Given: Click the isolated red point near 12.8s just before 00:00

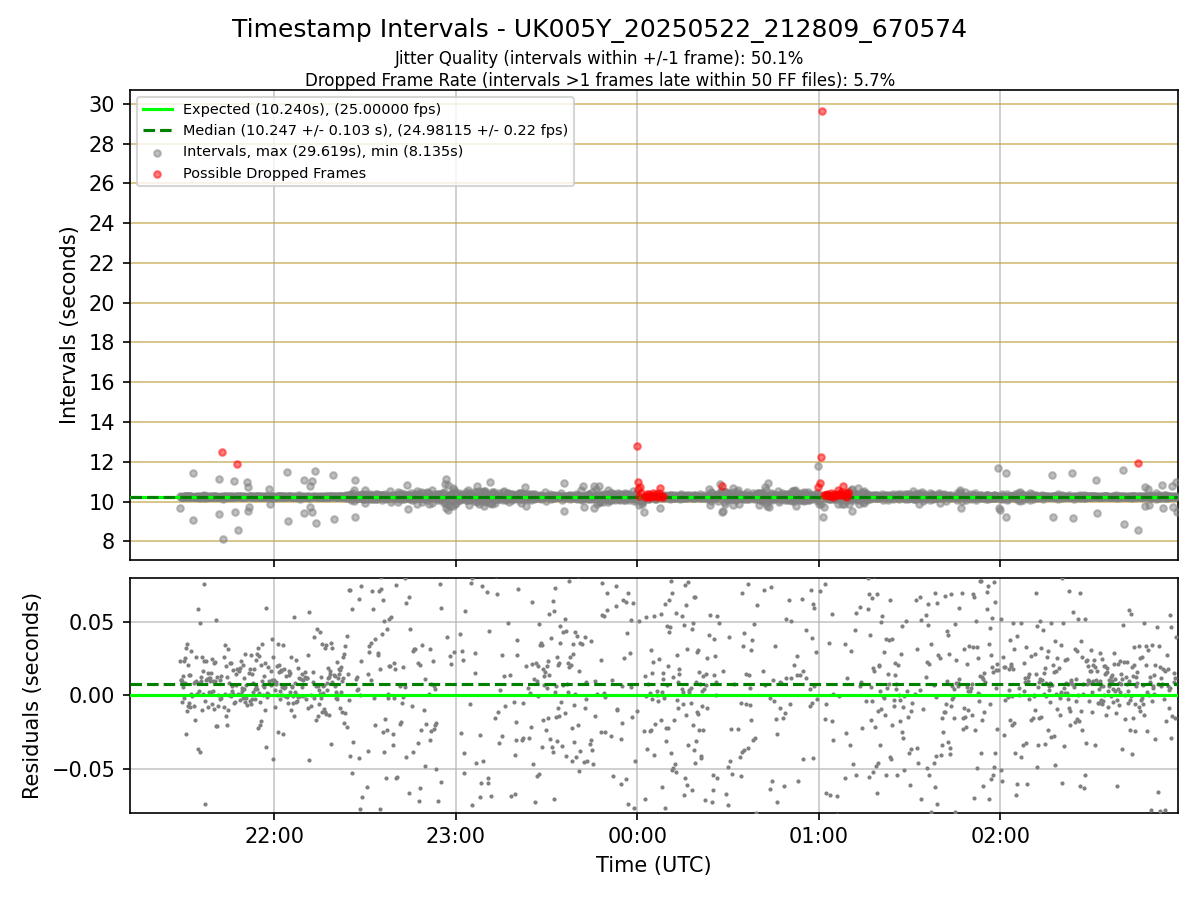Looking at the screenshot, I should point(637,446).
